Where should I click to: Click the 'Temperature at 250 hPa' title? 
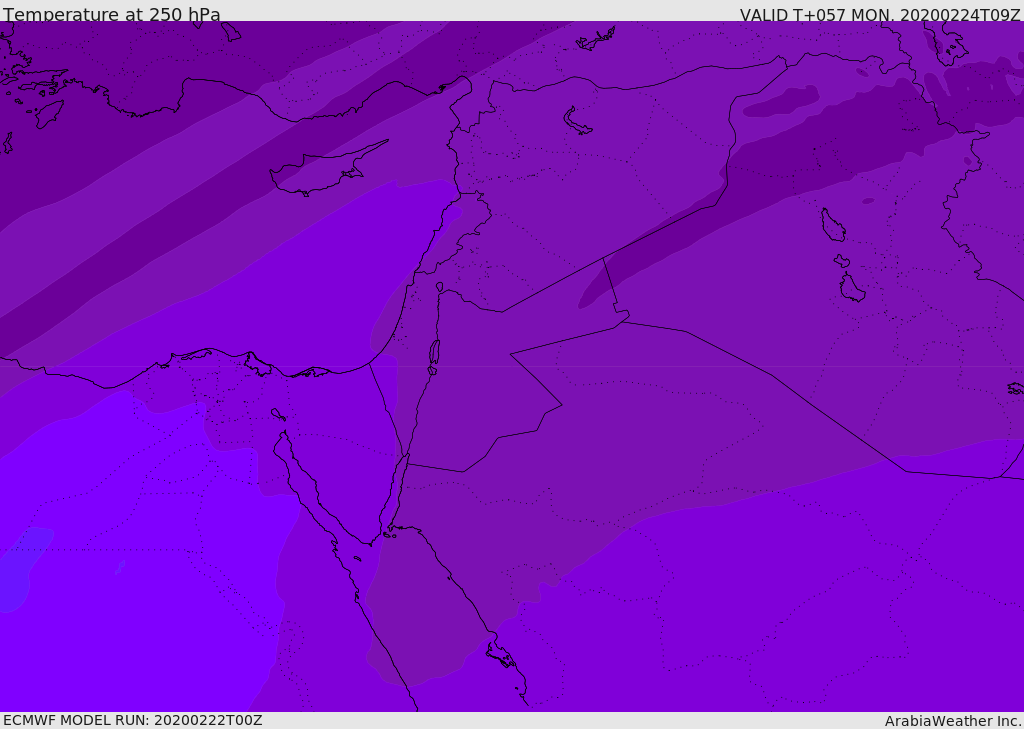[112, 15]
